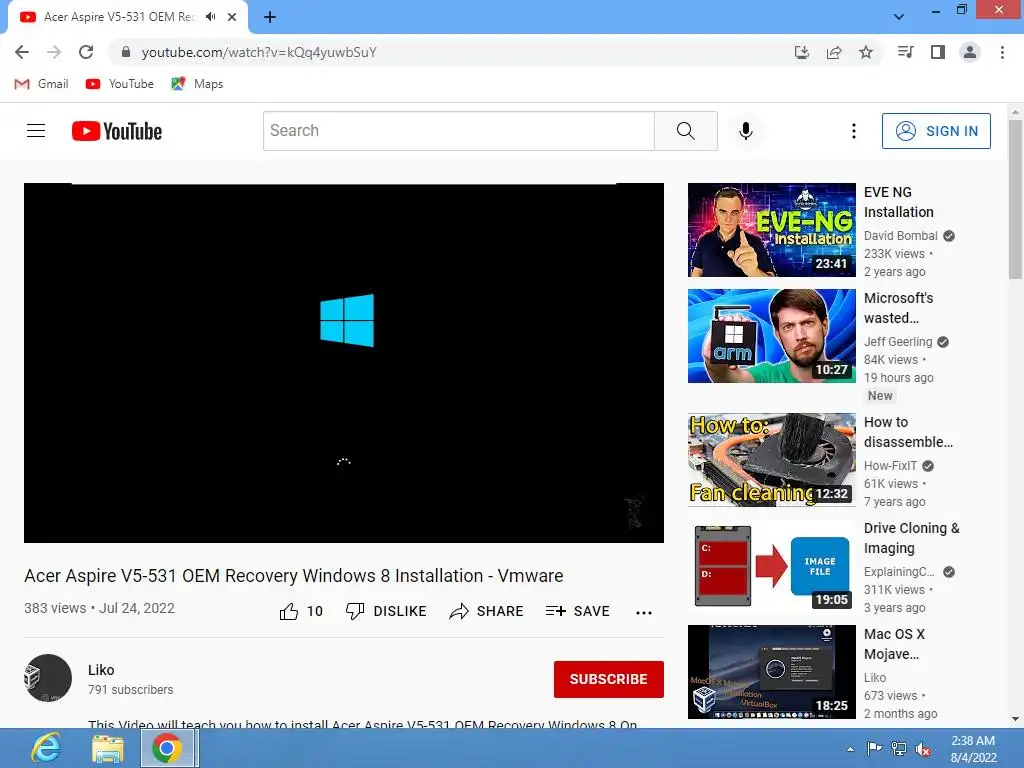The image size is (1024, 768).
Task: Close the Acer Aspire YouTube tab
Action: [232, 17]
